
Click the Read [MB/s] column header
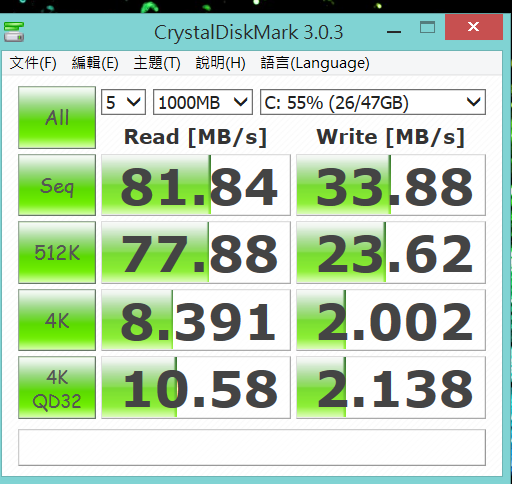(195, 137)
